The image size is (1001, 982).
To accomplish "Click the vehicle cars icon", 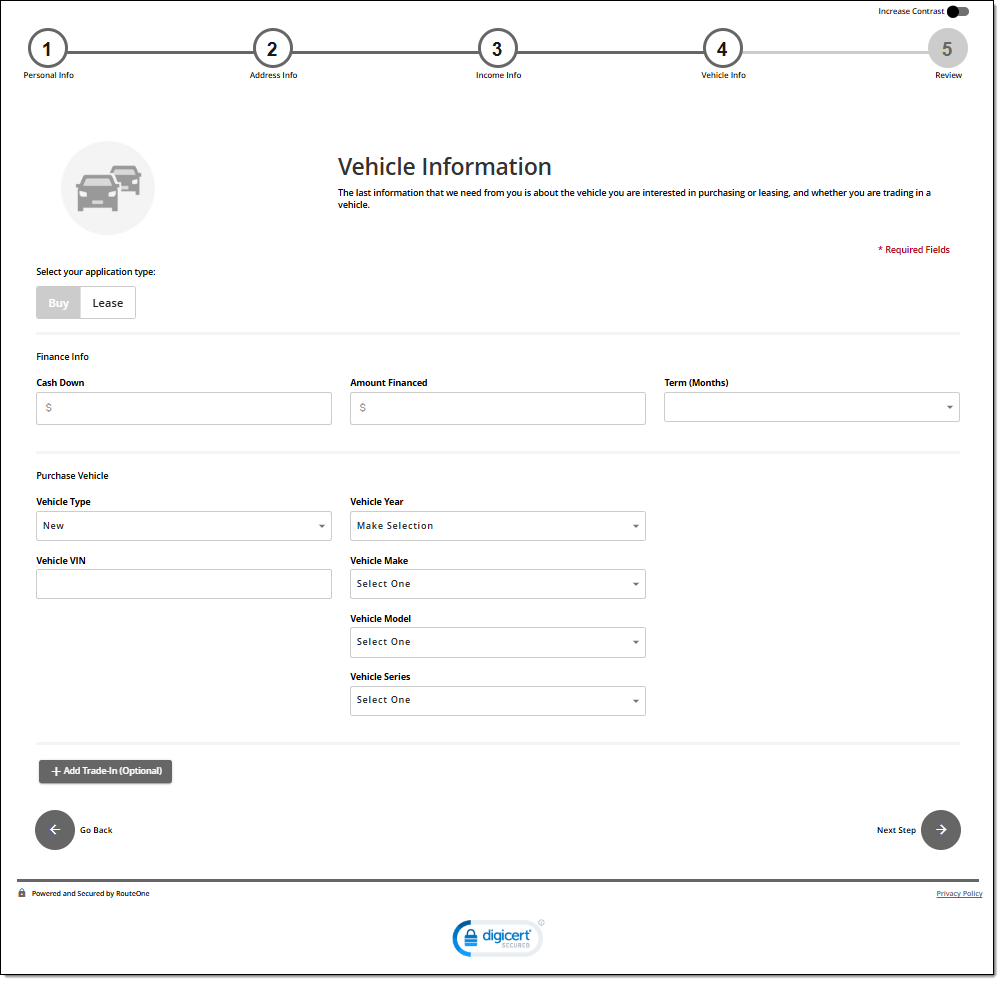I will pyautogui.click(x=108, y=188).
